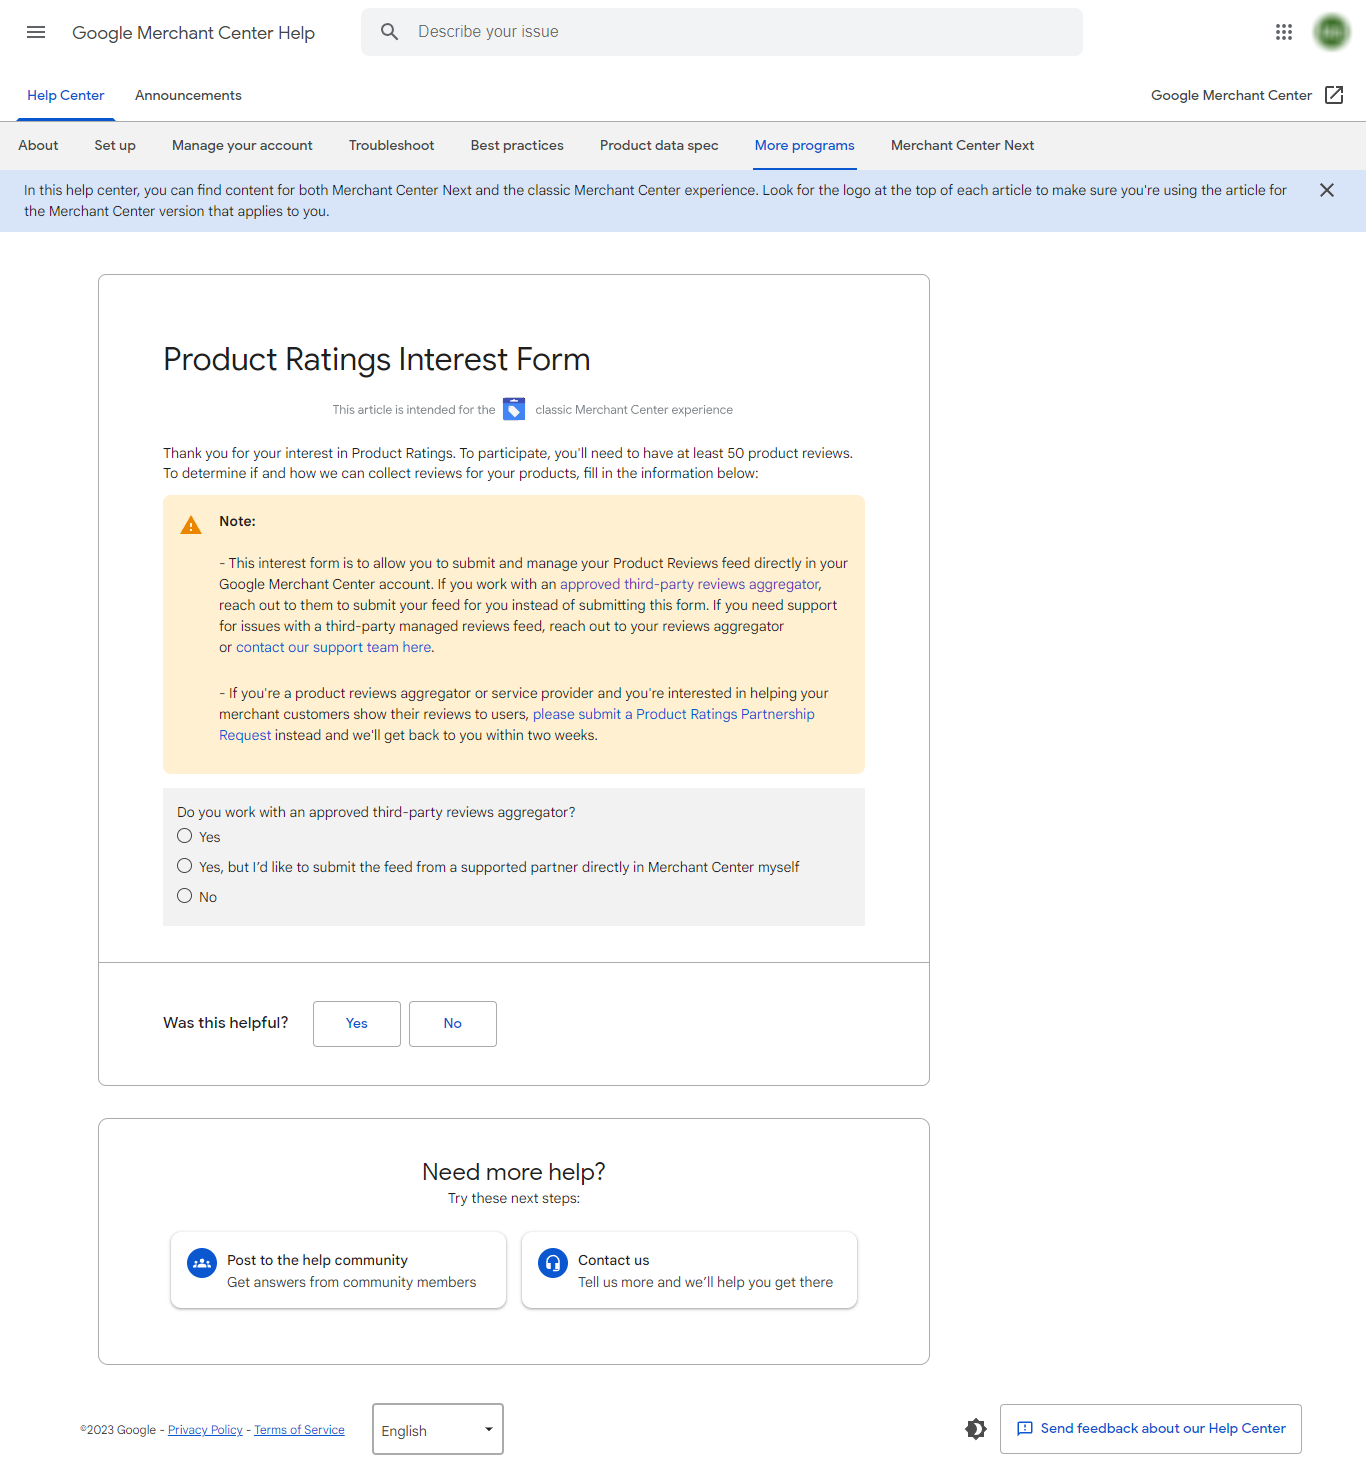Click the profile avatar
Screen dimensions: 1366x1469
[x=1331, y=31]
